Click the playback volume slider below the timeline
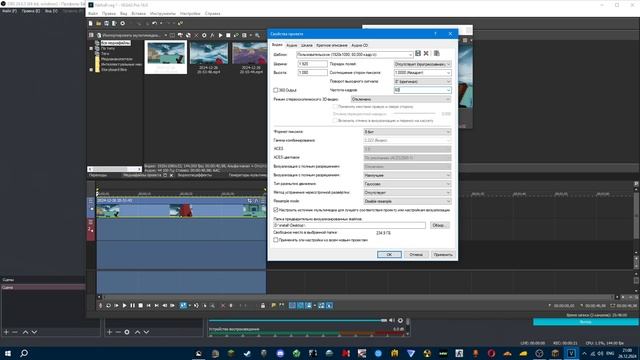 [298, 320]
